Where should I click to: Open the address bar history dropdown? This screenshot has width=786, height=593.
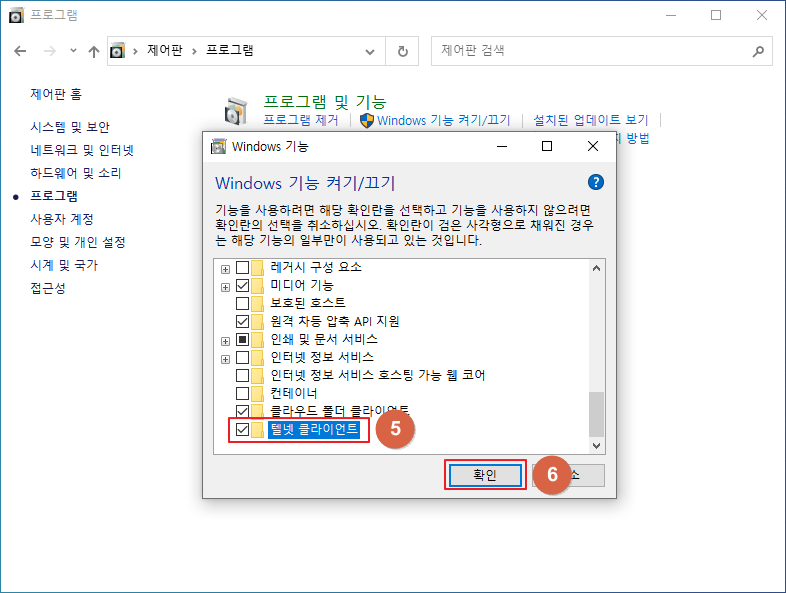point(370,52)
